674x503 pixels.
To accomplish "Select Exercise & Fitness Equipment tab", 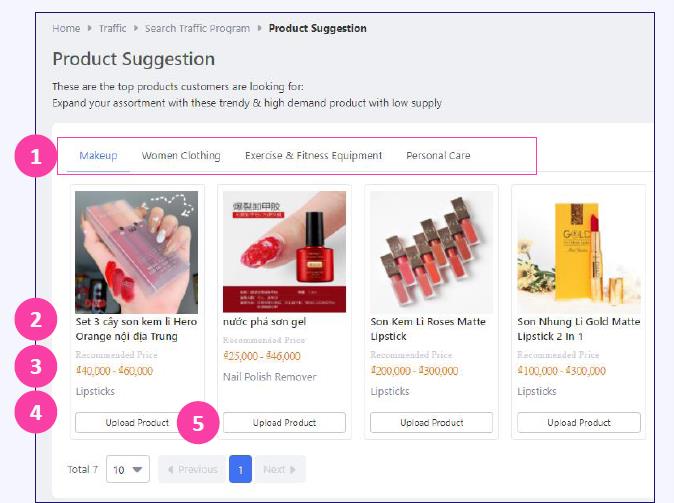I will (313, 156).
